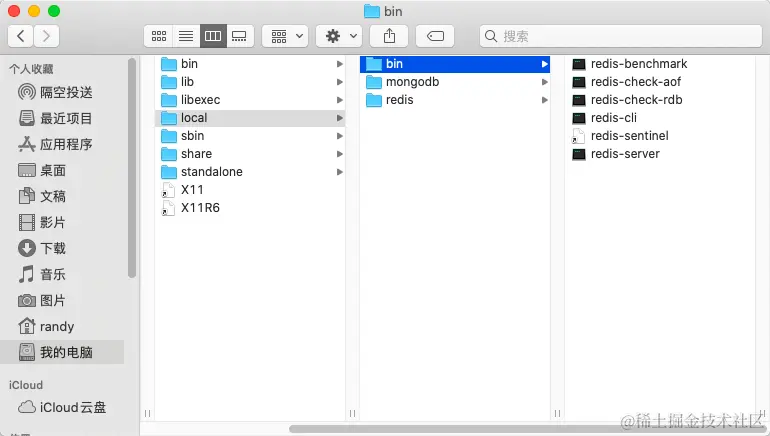Select the redis-benchmark executable
Viewport: 770px width, 436px height.
[x=660, y=64]
